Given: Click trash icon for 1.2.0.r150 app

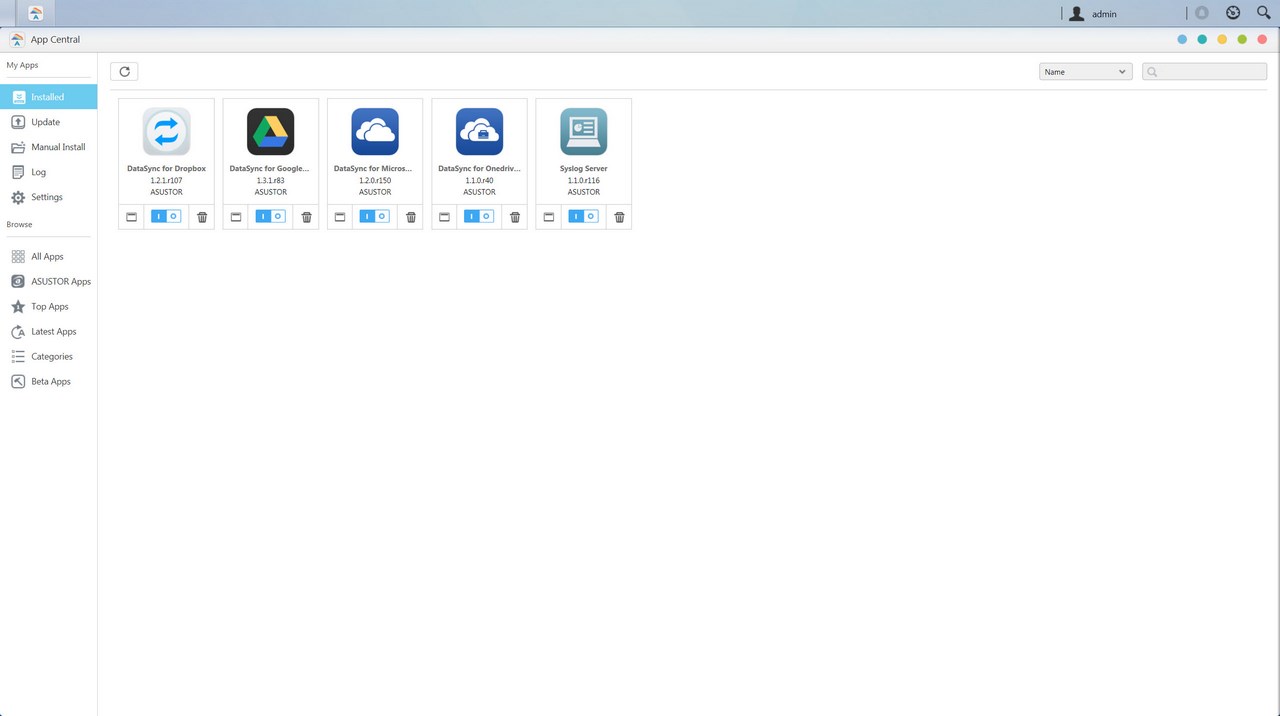Looking at the screenshot, I should [411, 217].
